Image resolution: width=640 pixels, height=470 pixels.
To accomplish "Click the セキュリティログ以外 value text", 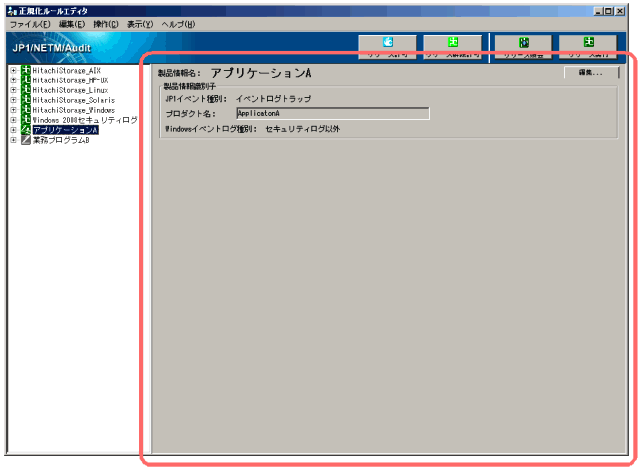I will [x=302, y=129].
